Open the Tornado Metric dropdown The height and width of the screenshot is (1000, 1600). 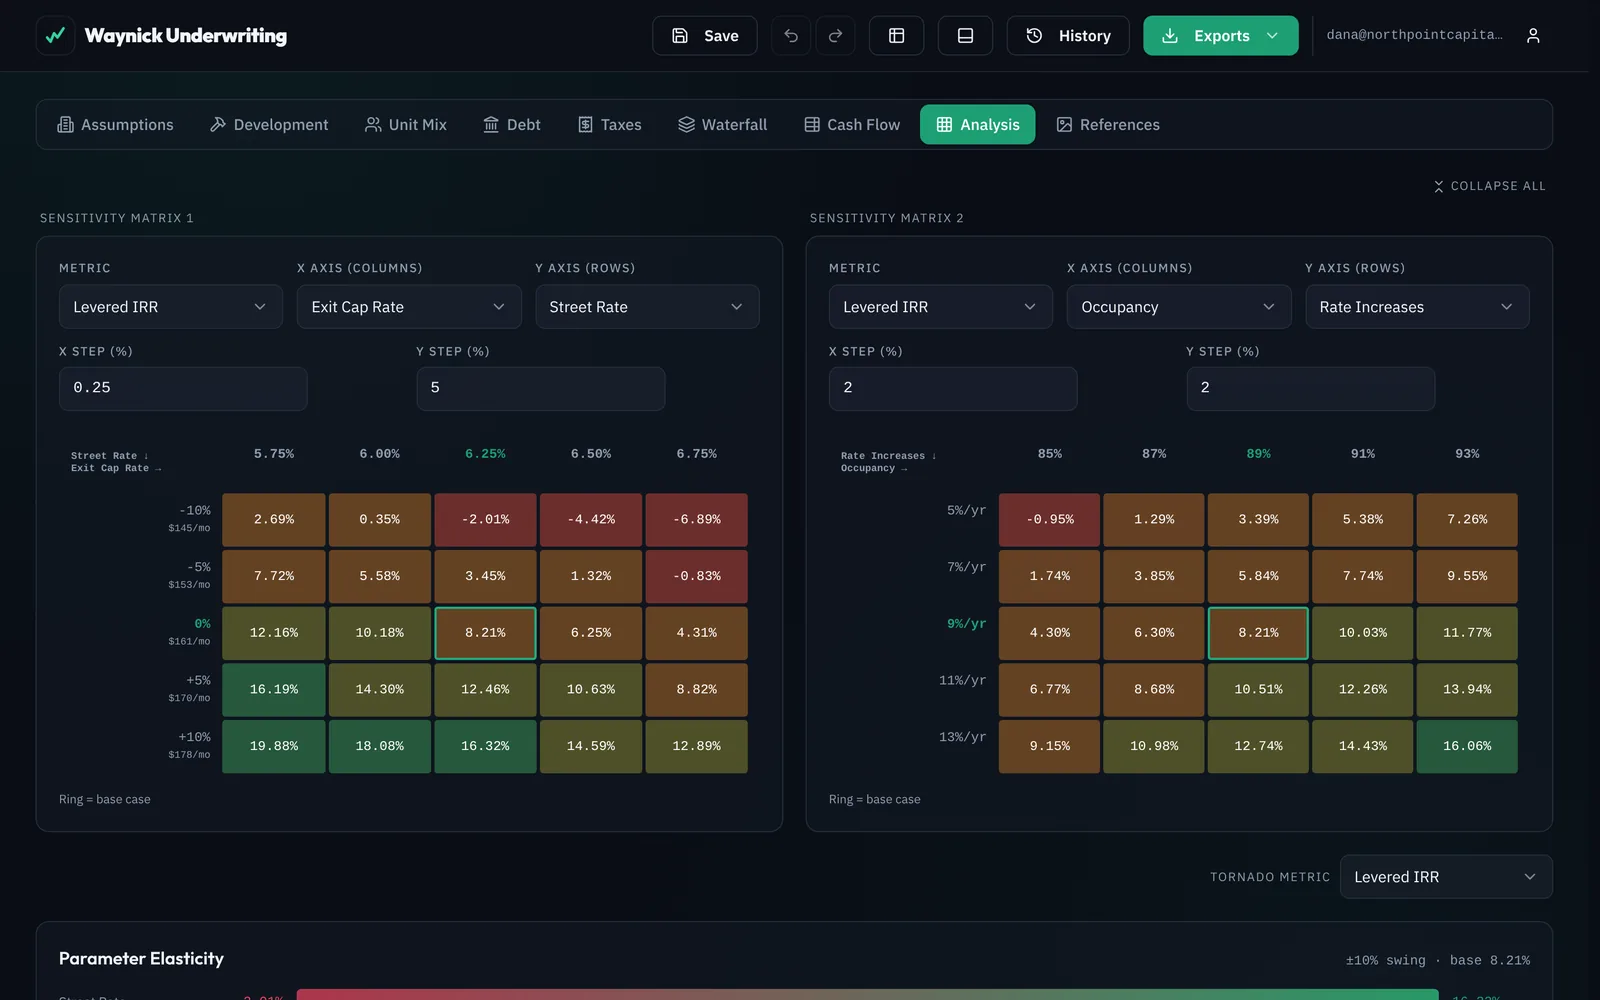coord(1446,877)
